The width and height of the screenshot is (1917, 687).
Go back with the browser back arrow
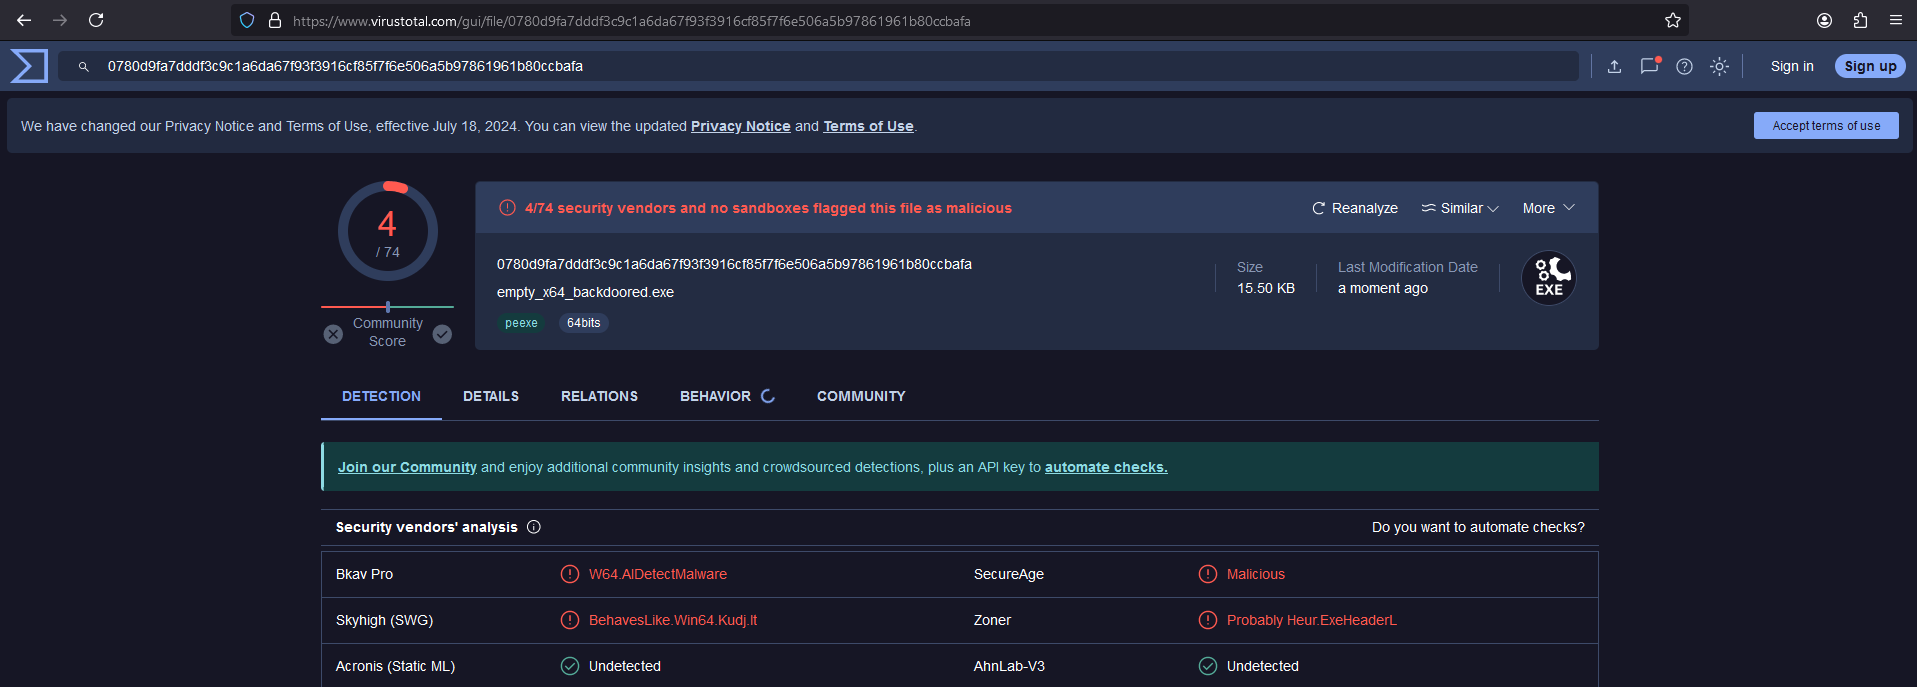coord(24,20)
